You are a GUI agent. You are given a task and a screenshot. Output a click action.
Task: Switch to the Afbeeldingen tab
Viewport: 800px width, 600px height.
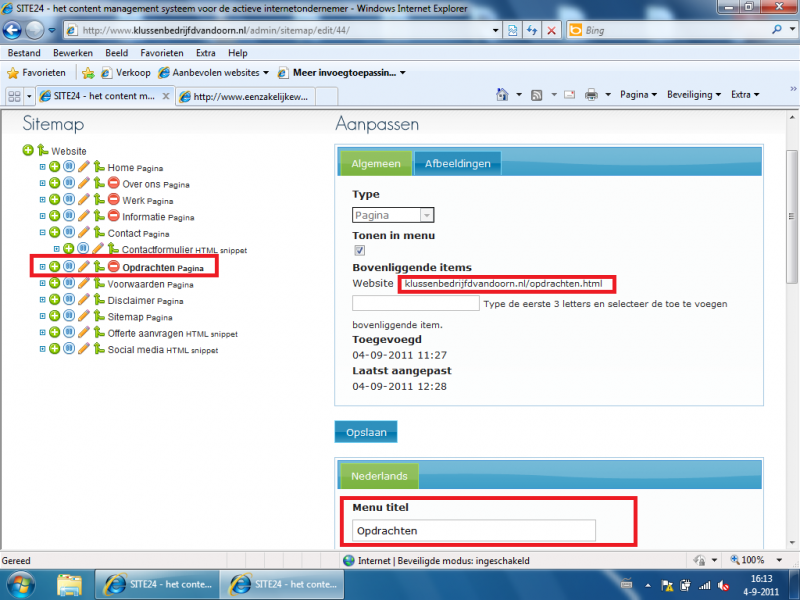click(456, 163)
